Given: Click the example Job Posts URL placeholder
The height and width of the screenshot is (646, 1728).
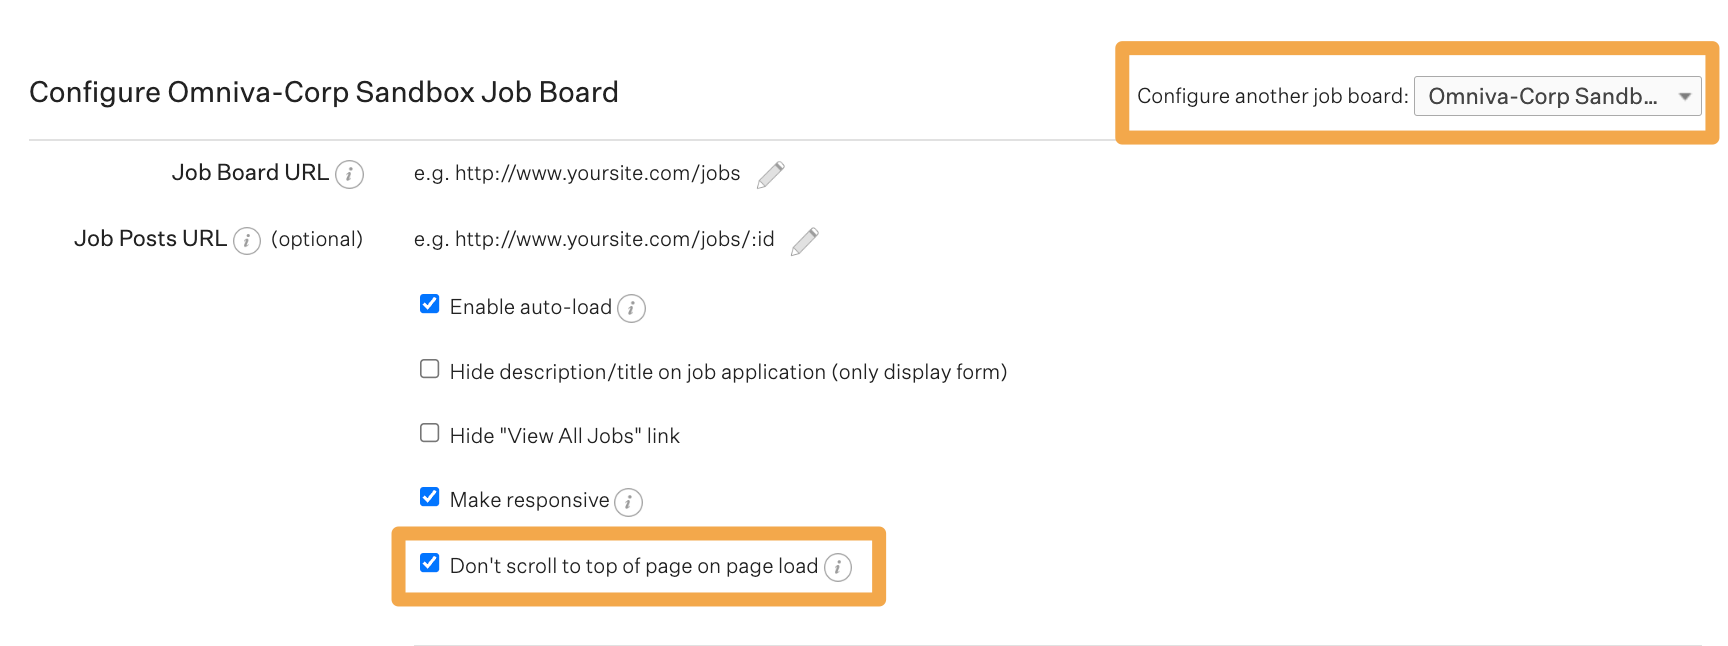Looking at the screenshot, I should pyautogui.click(x=593, y=240).
